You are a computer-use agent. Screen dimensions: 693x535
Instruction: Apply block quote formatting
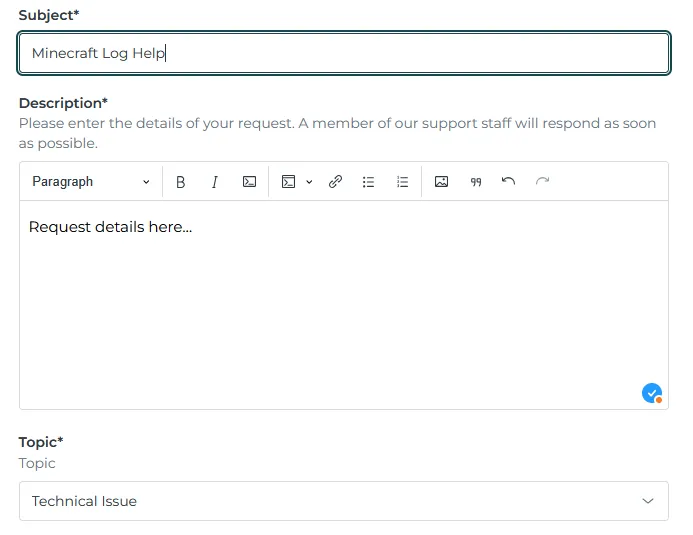point(476,182)
